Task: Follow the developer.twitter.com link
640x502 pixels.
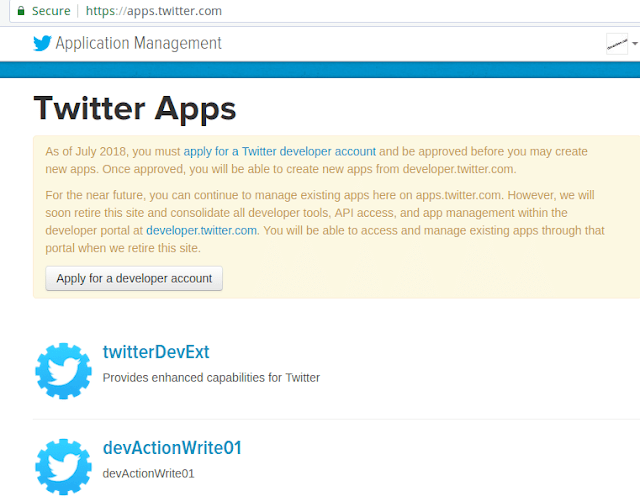Action: point(202,231)
